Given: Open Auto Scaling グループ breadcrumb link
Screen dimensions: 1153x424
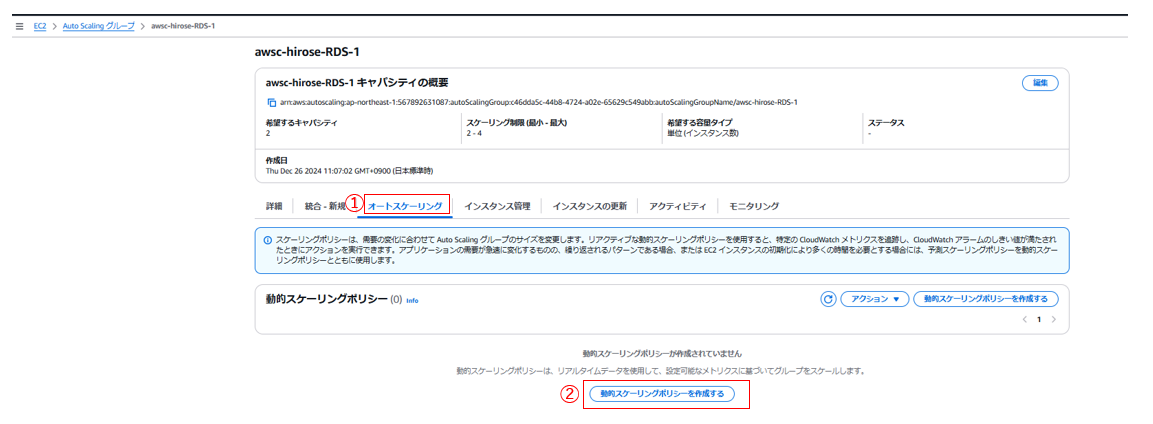Looking at the screenshot, I should [x=99, y=26].
